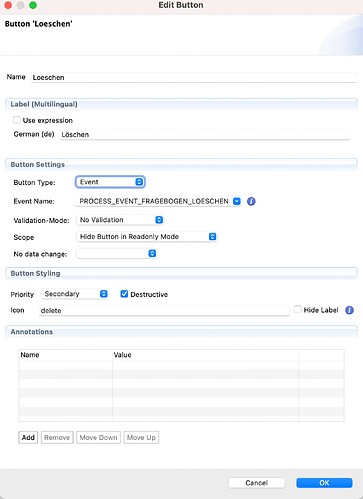Image resolution: width=363 pixels, height=499 pixels.
Task: Open the Validation-Mode dropdown
Action: pos(120,220)
